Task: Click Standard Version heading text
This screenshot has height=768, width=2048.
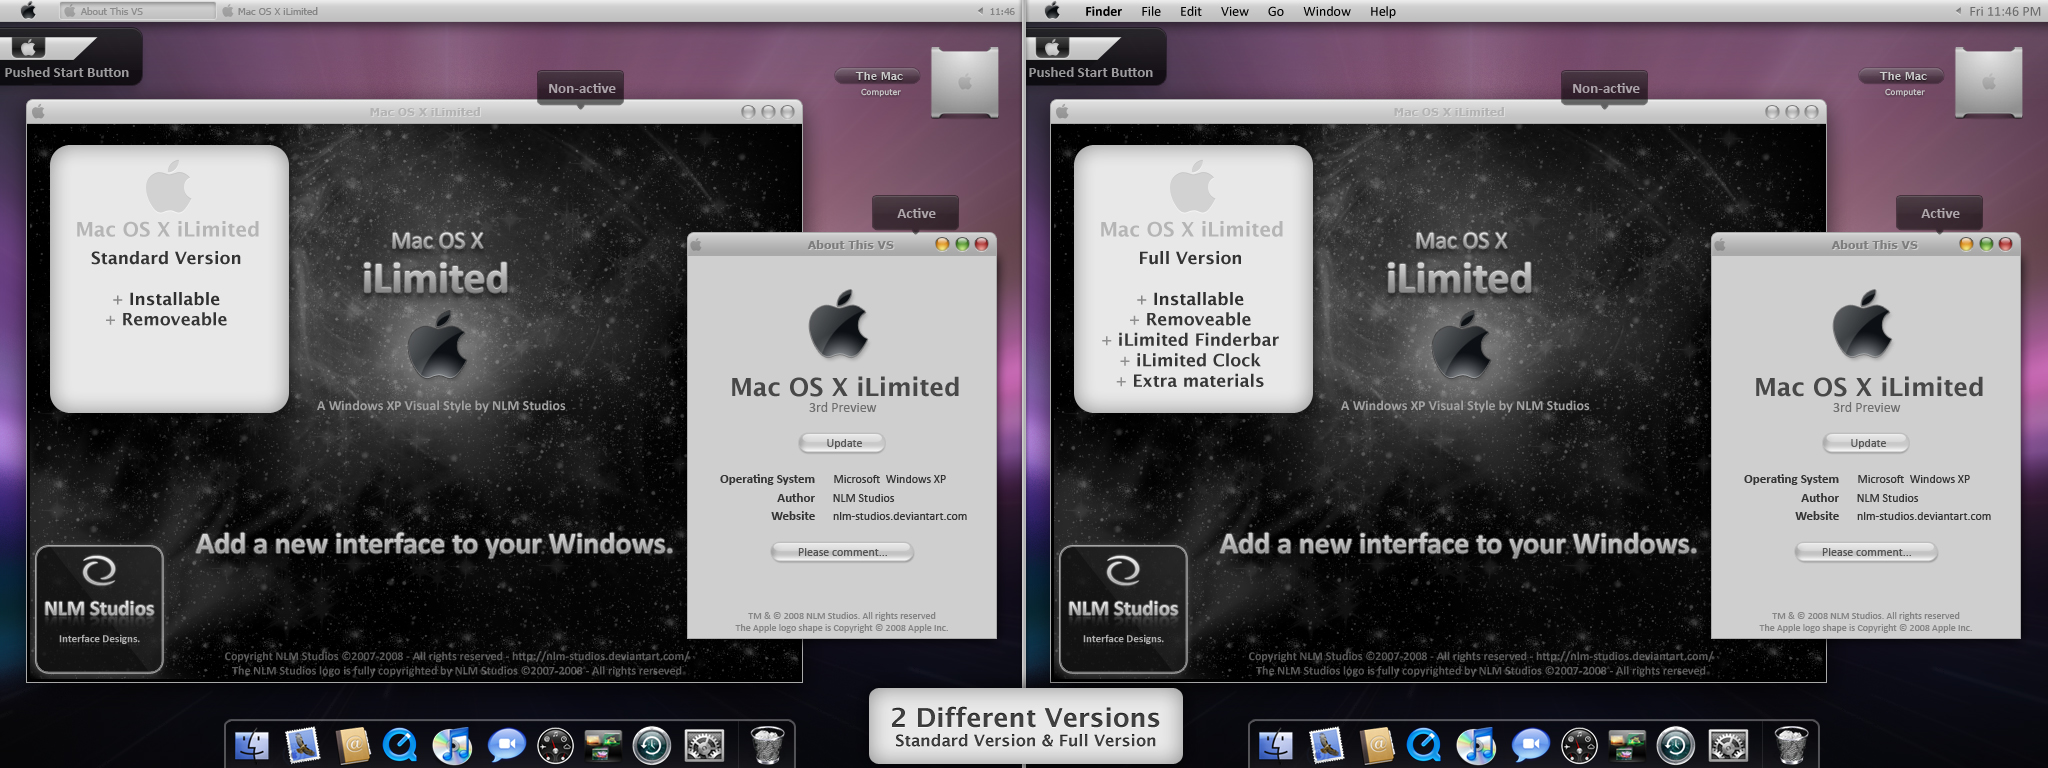Action: tap(166, 258)
